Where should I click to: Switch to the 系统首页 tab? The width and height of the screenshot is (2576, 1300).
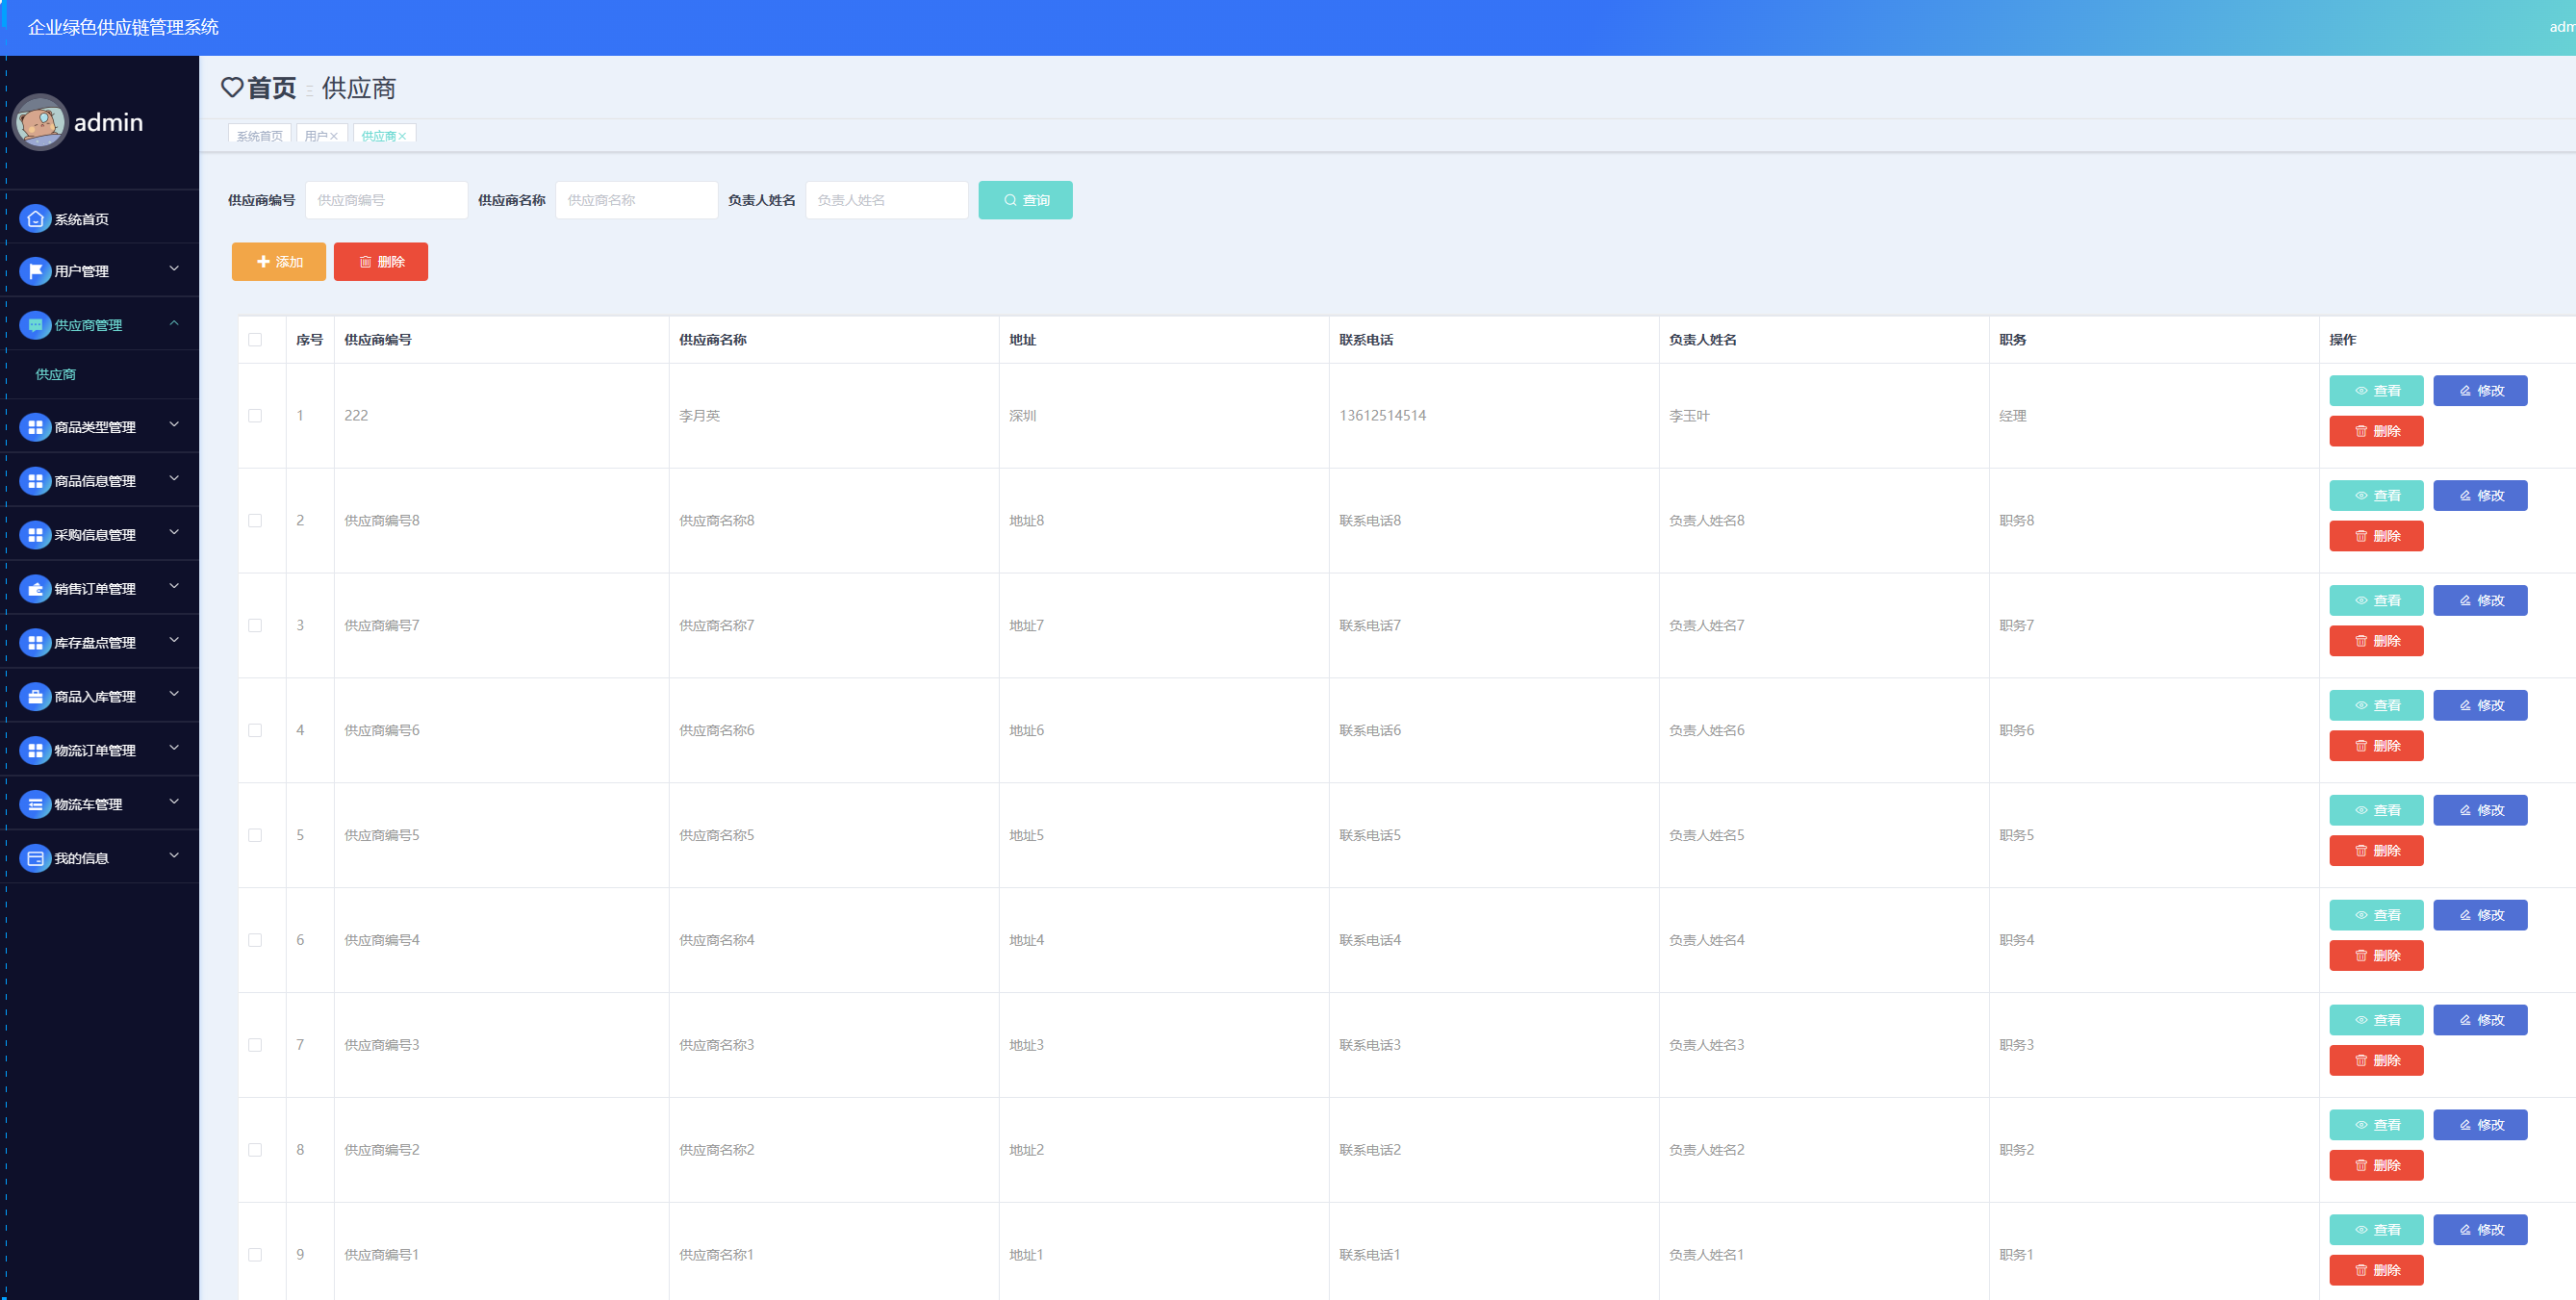(259, 136)
